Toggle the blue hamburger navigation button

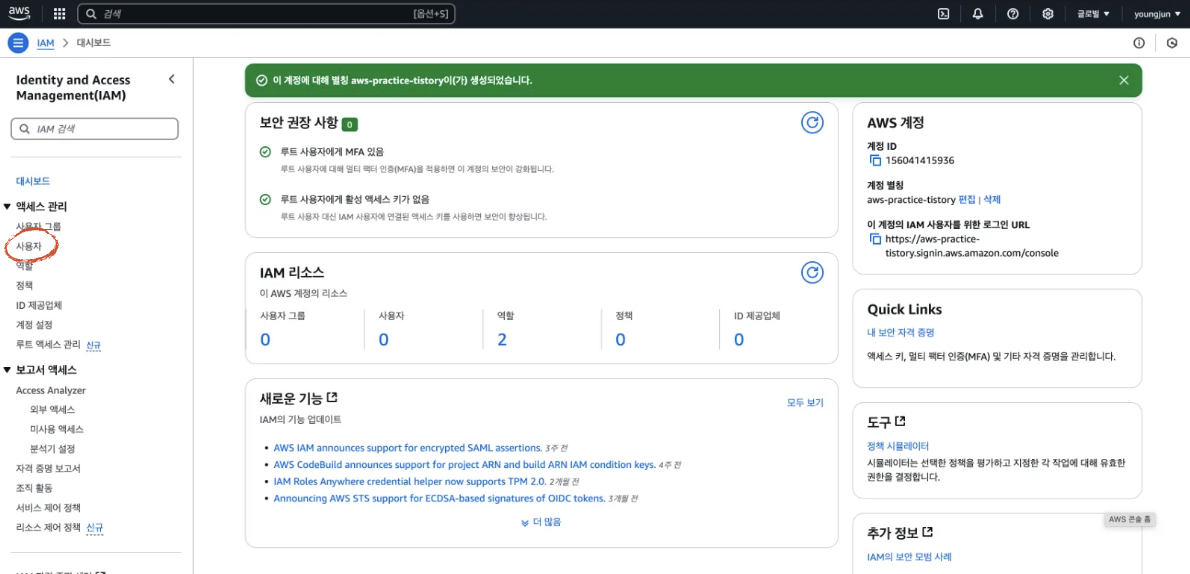18,43
